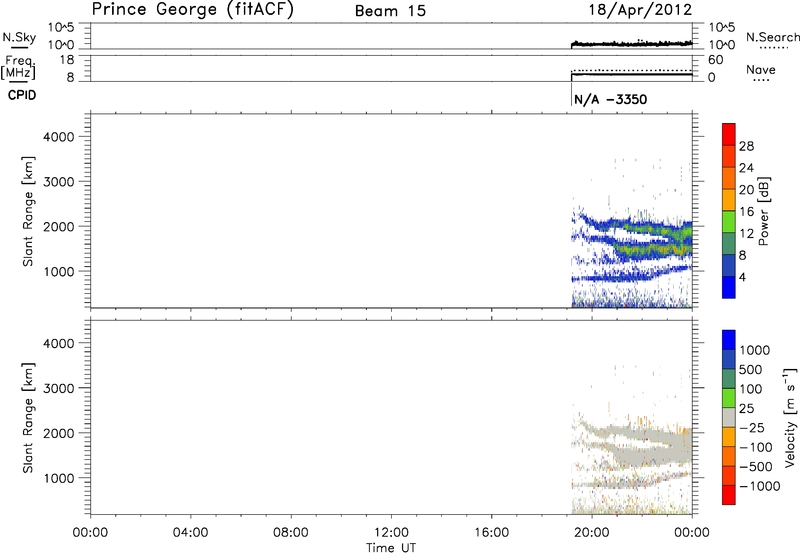Viewport: 800px width, 554px height.
Task: Click the velocity colorbar value '1000'
Action: (x=755, y=350)
